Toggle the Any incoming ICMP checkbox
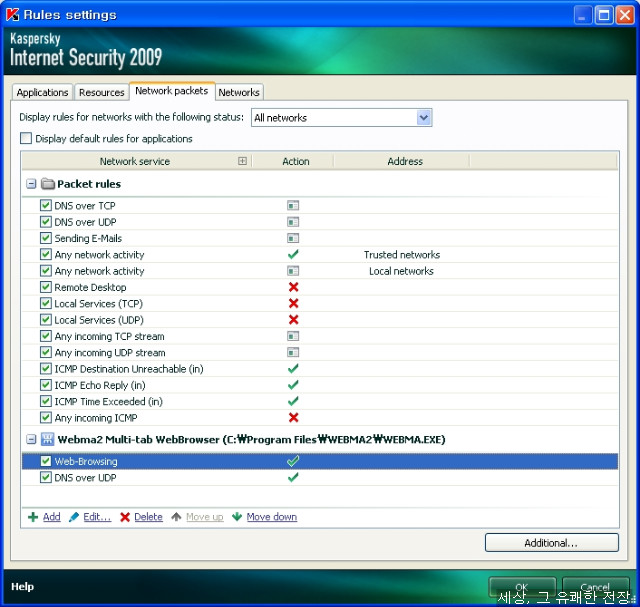 point(46,417)
